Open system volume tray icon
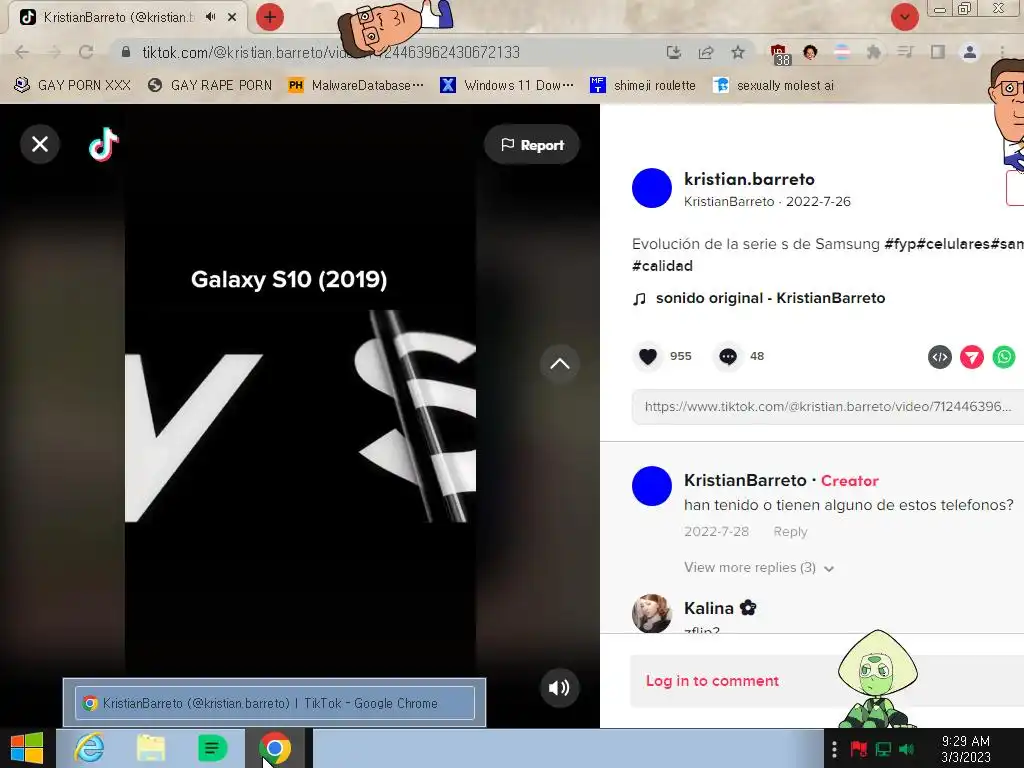1024x768 pixels. (906, 749)
